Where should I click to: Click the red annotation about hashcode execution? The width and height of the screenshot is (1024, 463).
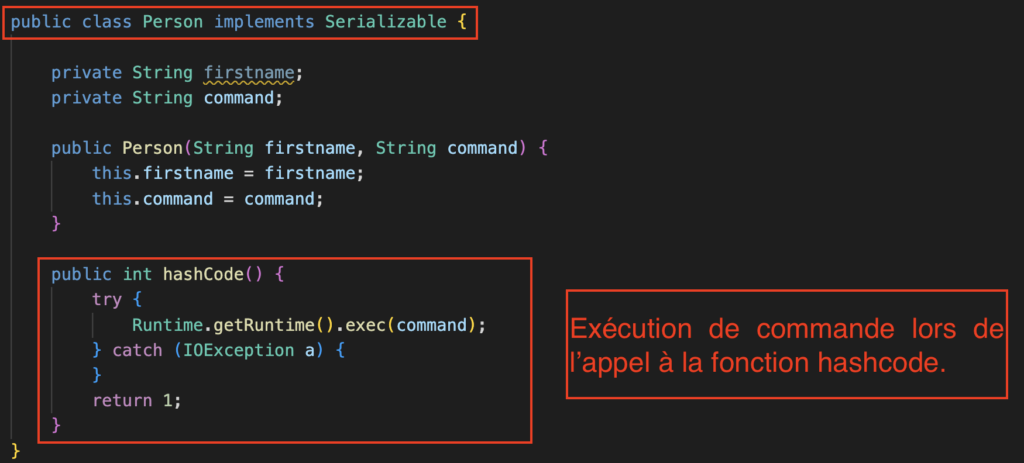coord(786,345)
